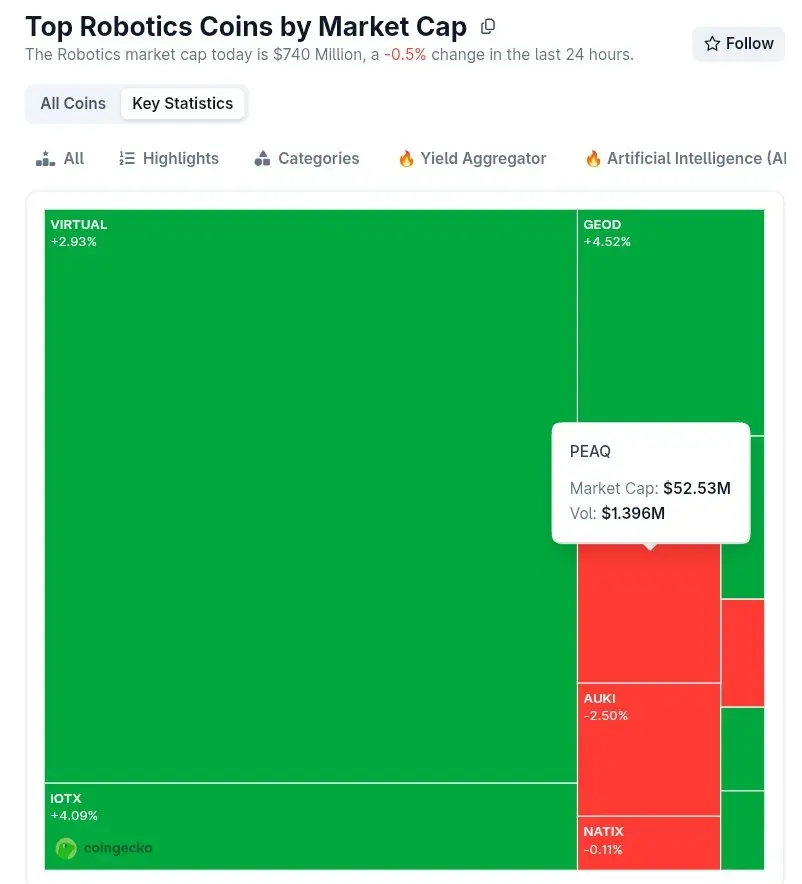Click the star icon in Follow button

(712, 44)
